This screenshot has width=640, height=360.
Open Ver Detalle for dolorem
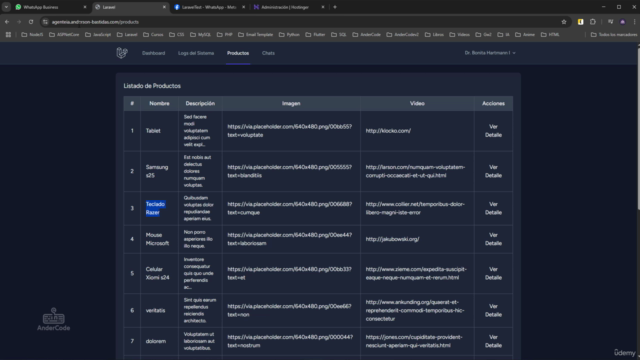(x=493, y=341)
